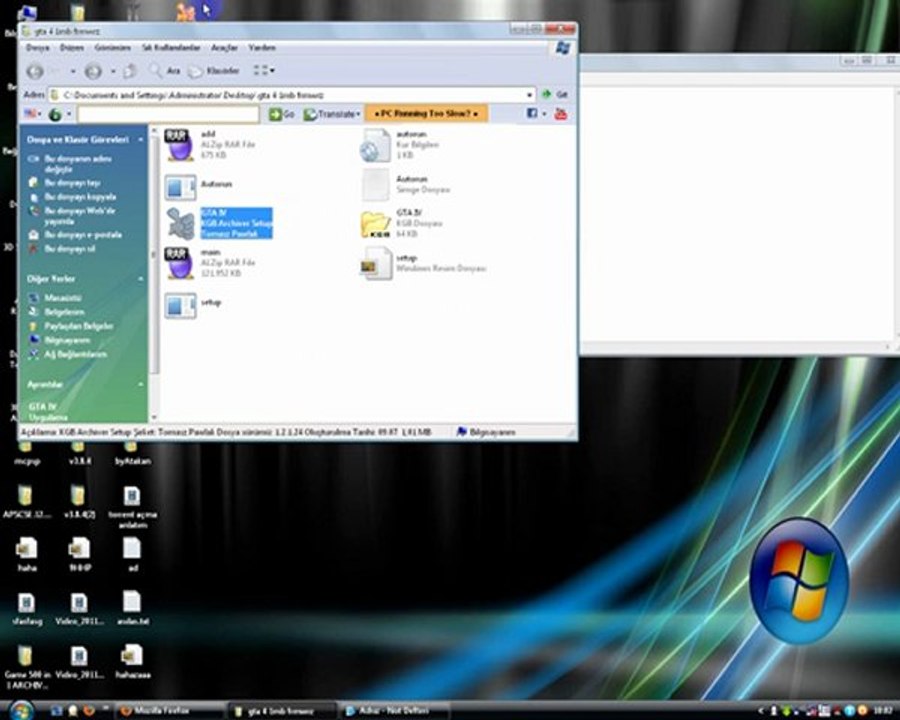The image size is (900, 720).
Task: Click publish this file to Web link
Action: pyautogui.click(x=79, y=216)
